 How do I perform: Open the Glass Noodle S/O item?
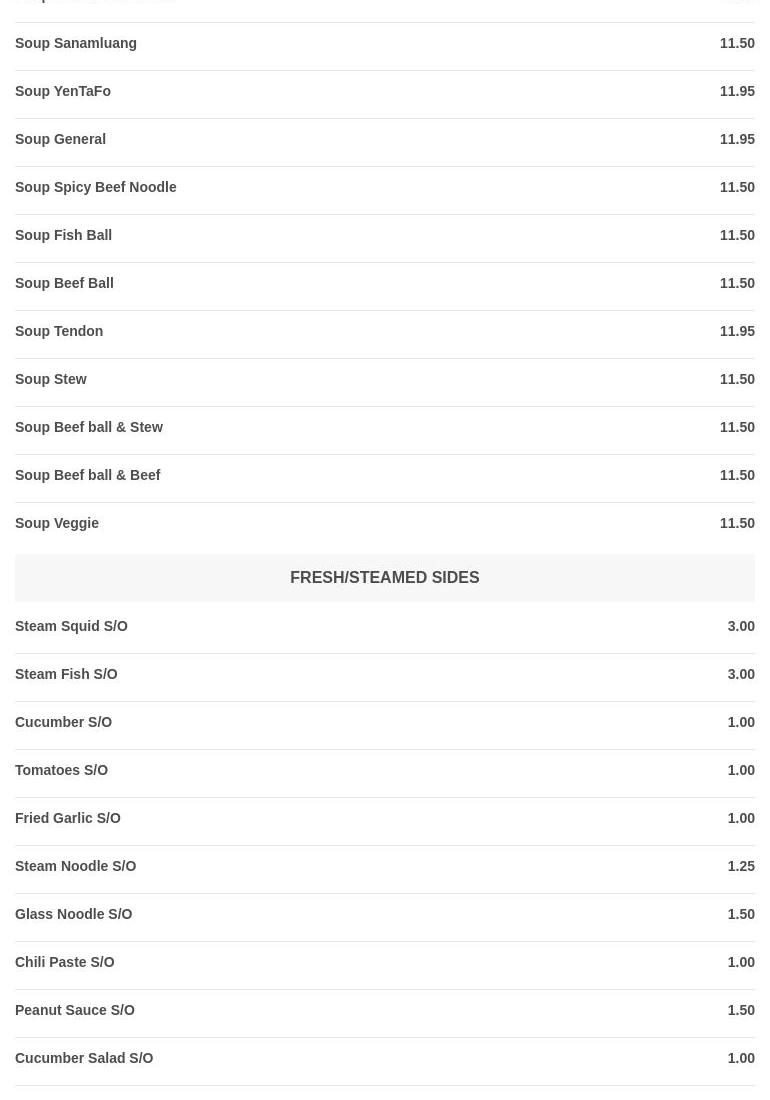pyautogui.click(x=73, y=915)
